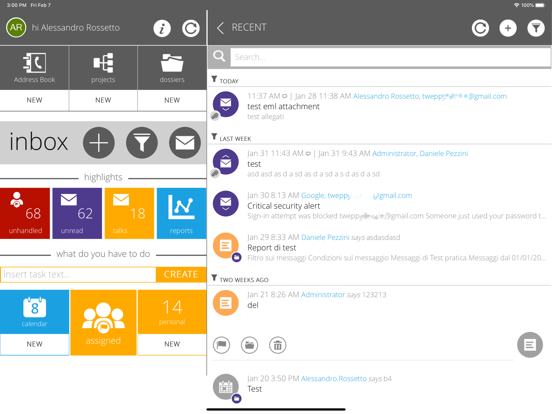Open the 18 talks tile

point(129,213)
